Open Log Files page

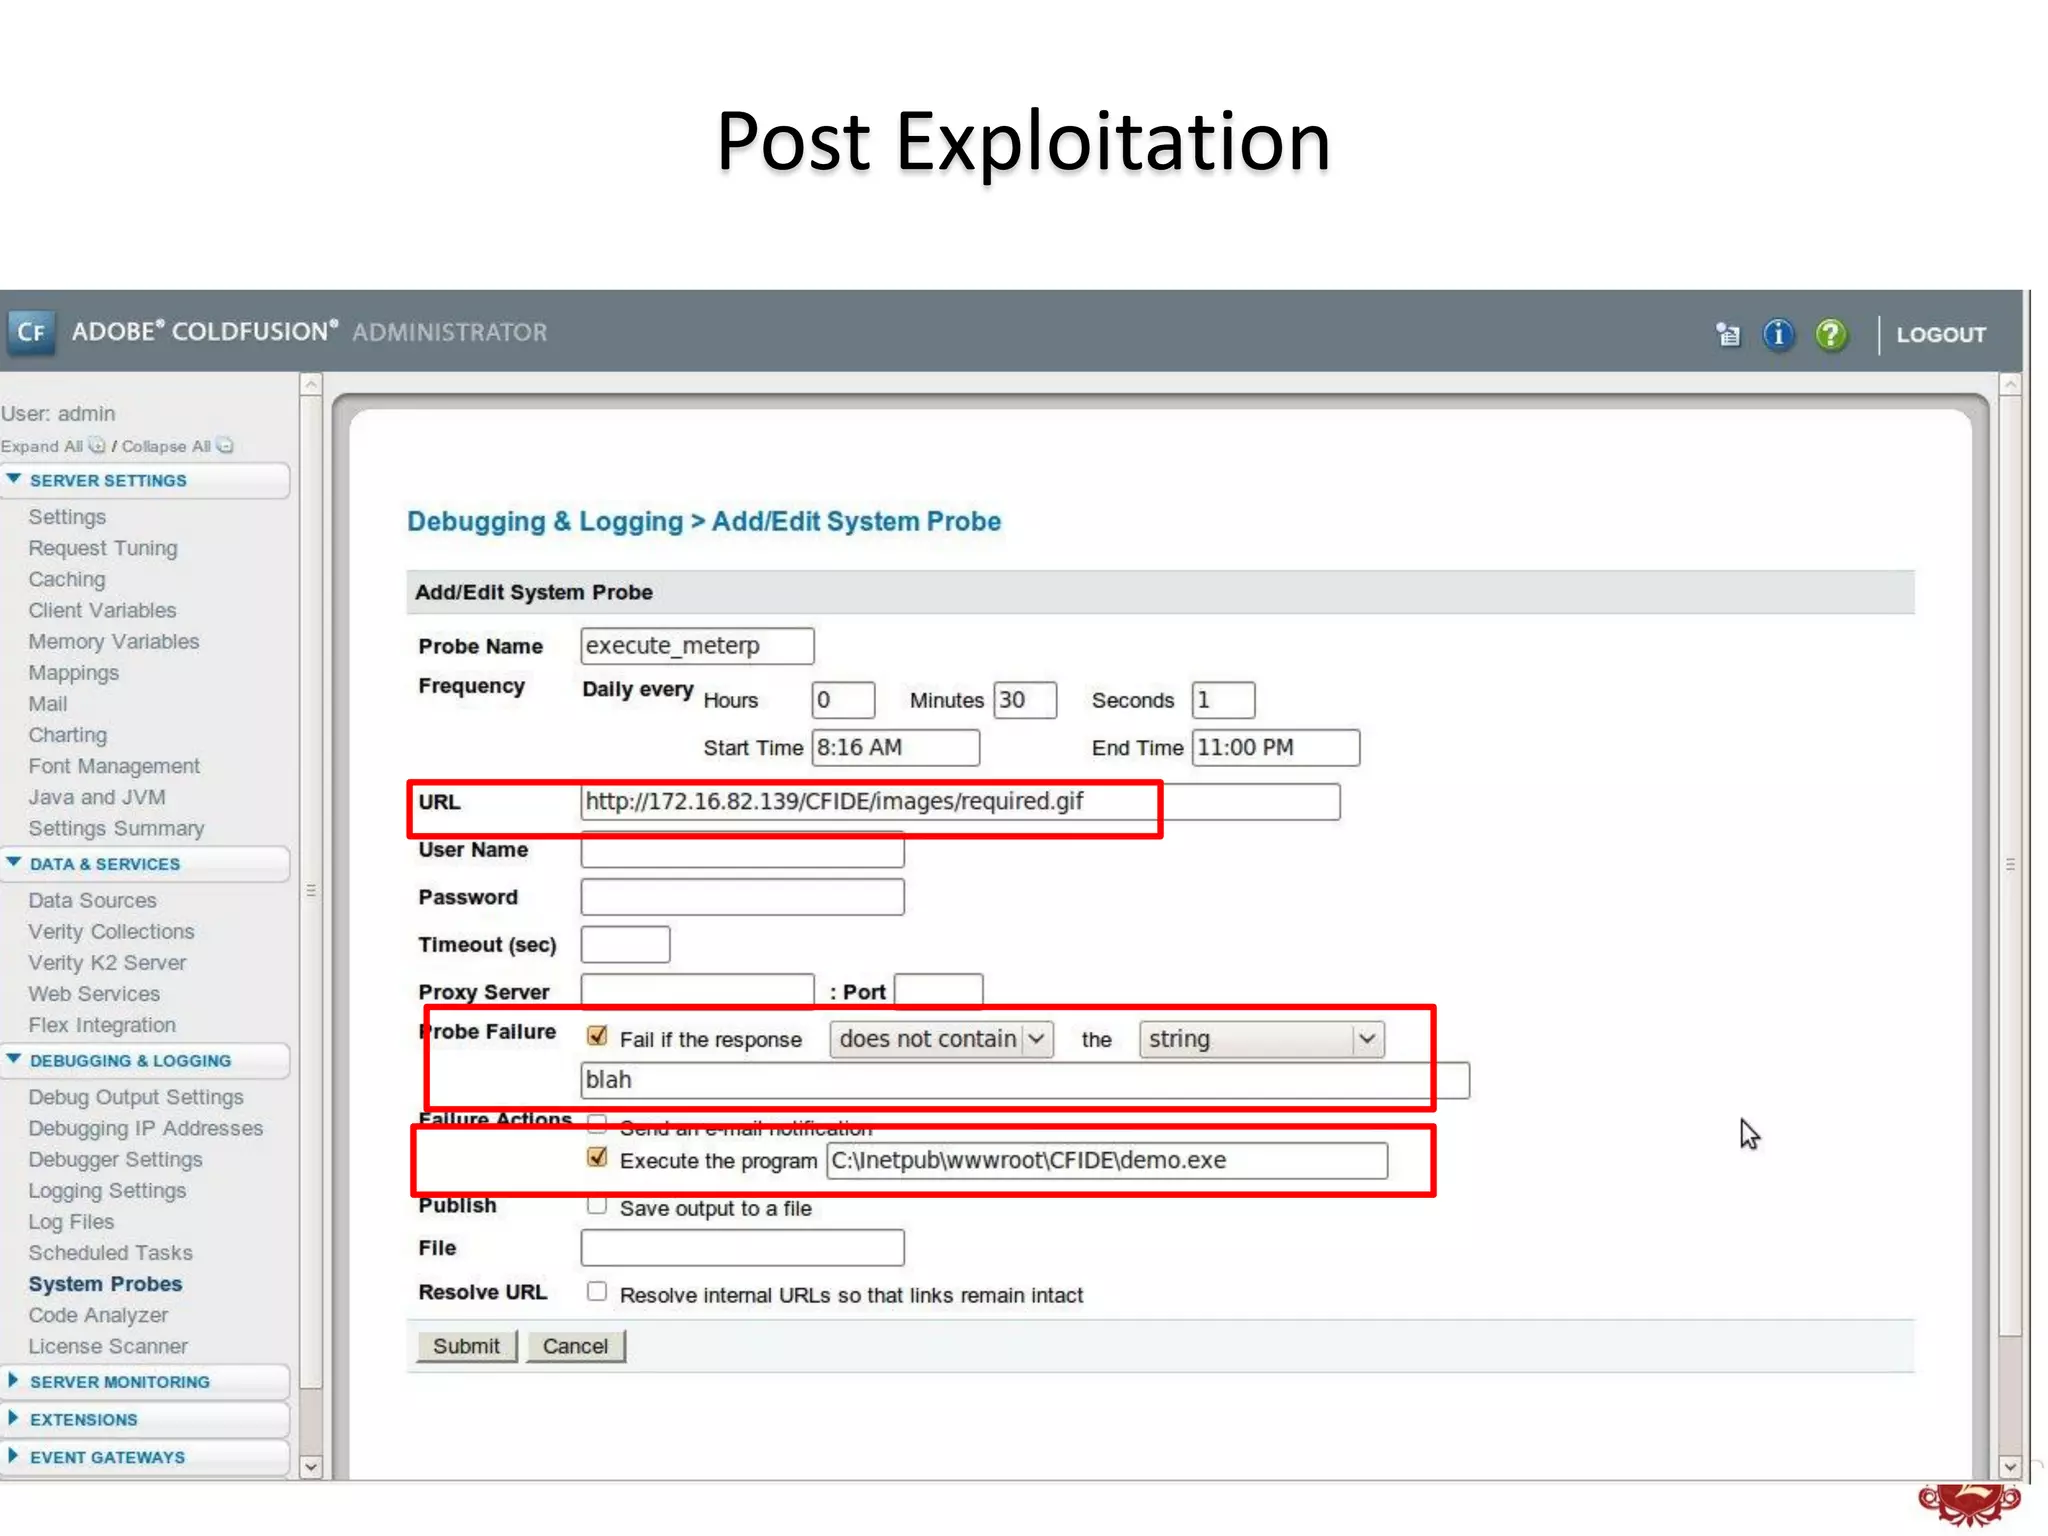(71, 1221)
